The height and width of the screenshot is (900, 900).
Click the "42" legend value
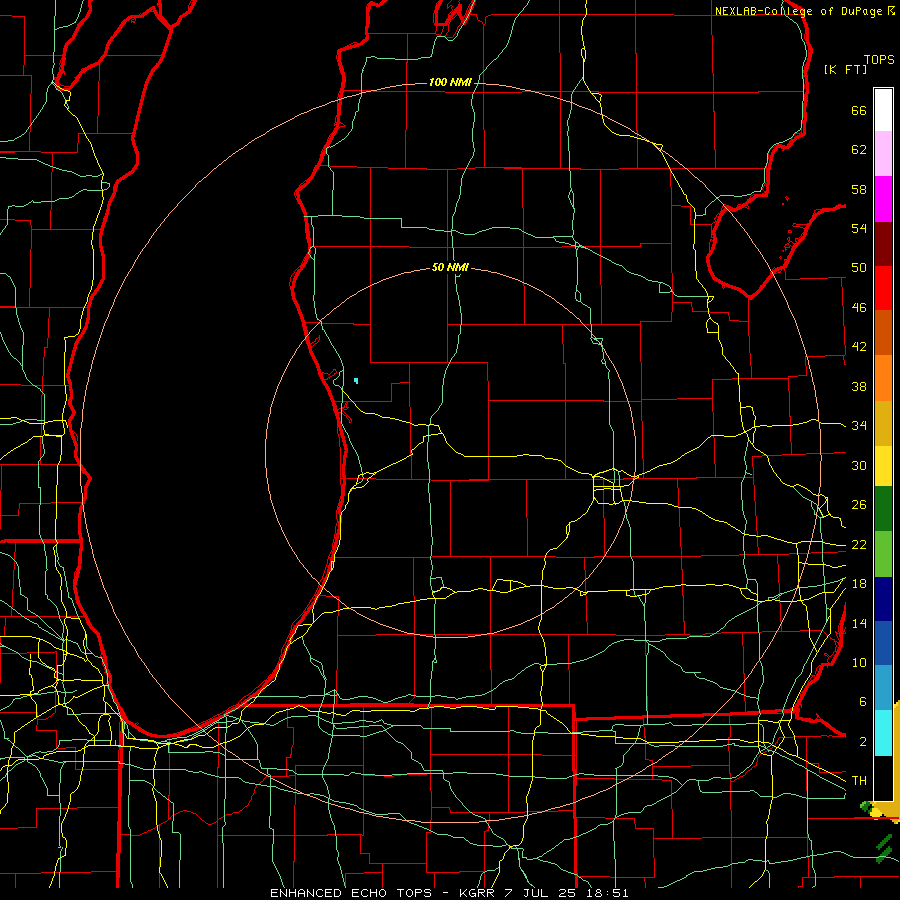[859, 347]
